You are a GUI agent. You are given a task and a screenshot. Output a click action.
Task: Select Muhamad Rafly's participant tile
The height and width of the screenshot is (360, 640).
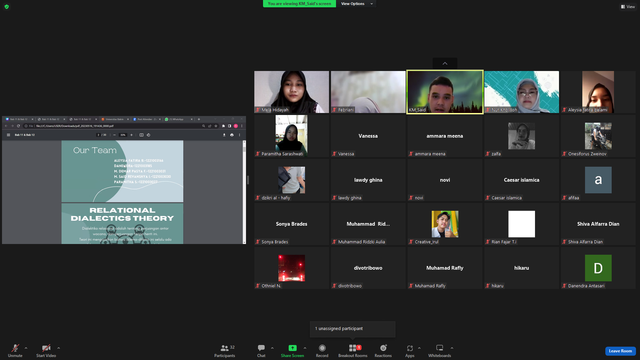445,268
